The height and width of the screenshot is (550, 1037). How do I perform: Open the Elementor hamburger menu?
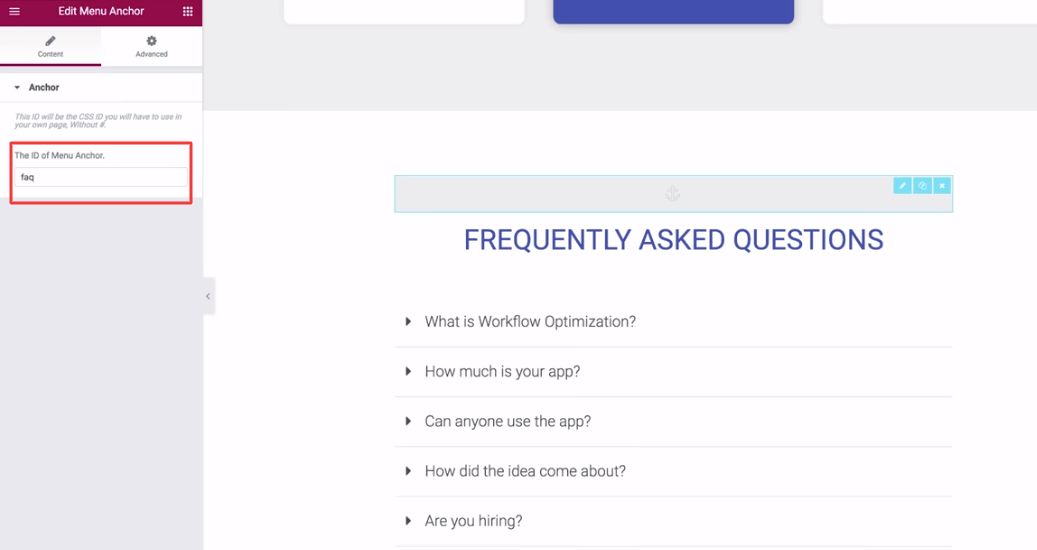pyautogui.click(x=14, y=12)
